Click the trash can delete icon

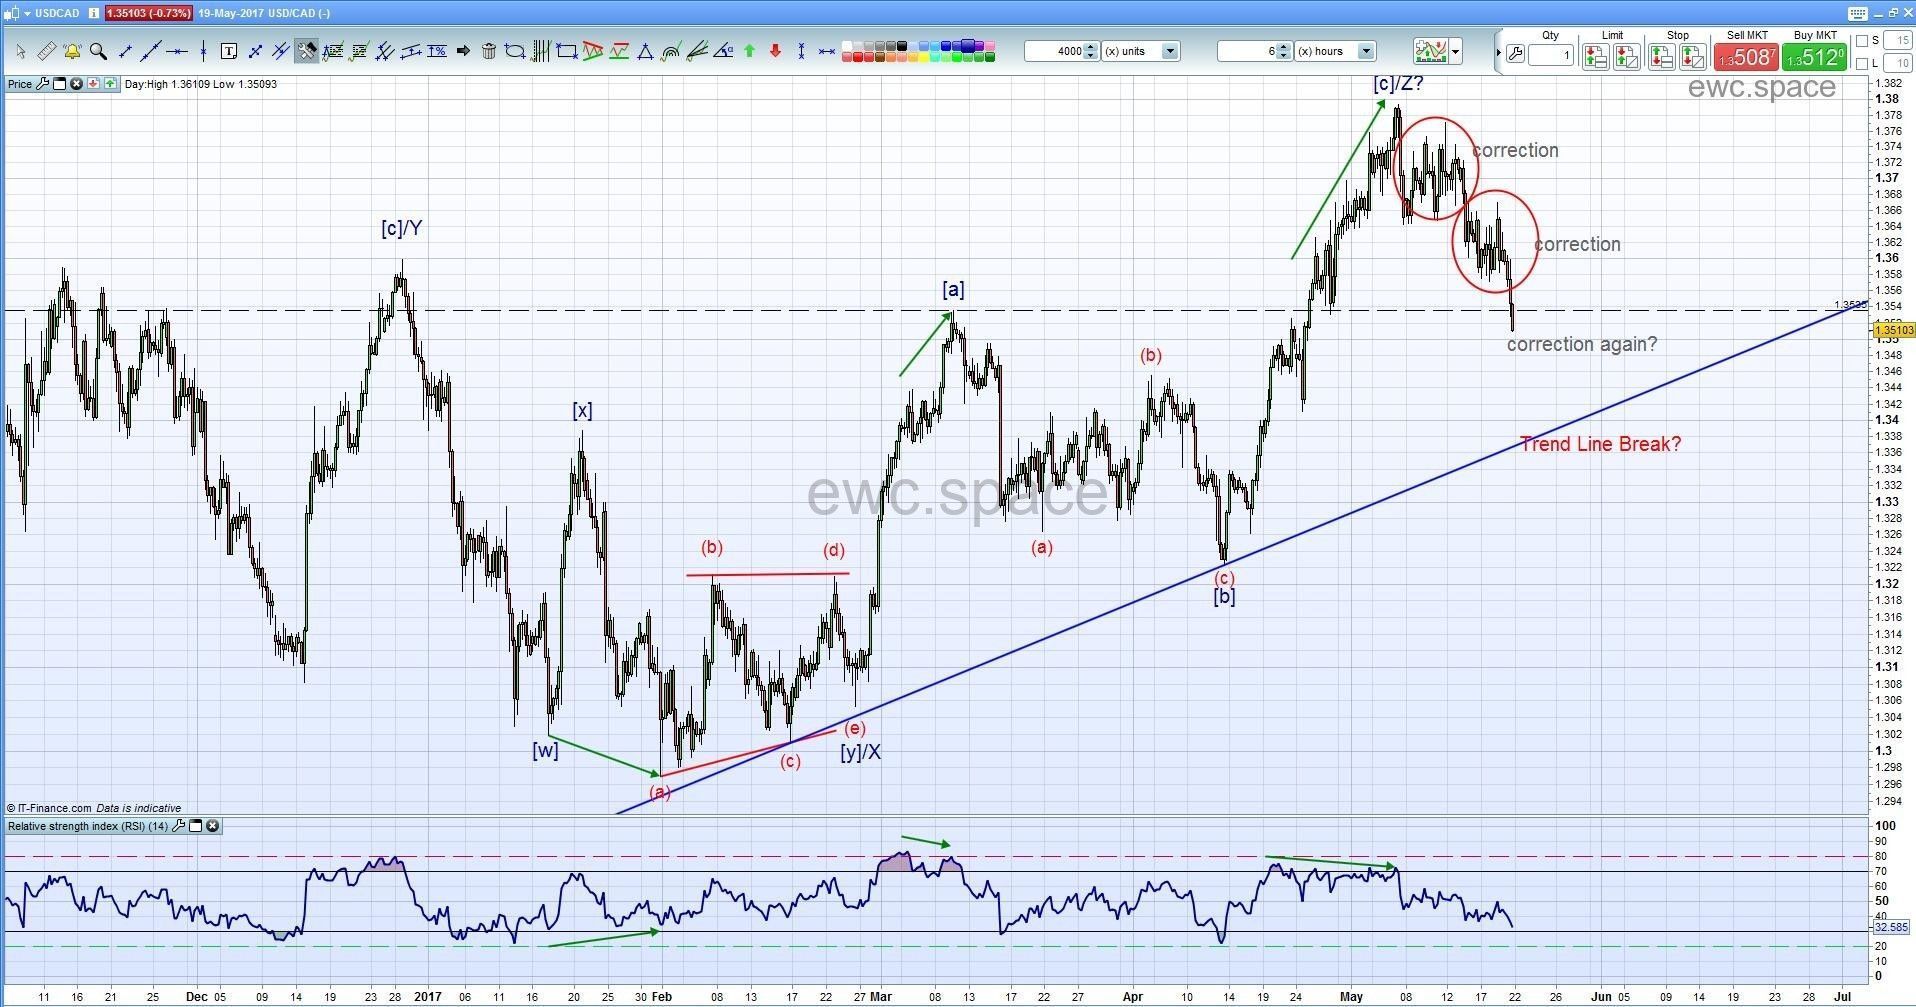tap(489, 51)
